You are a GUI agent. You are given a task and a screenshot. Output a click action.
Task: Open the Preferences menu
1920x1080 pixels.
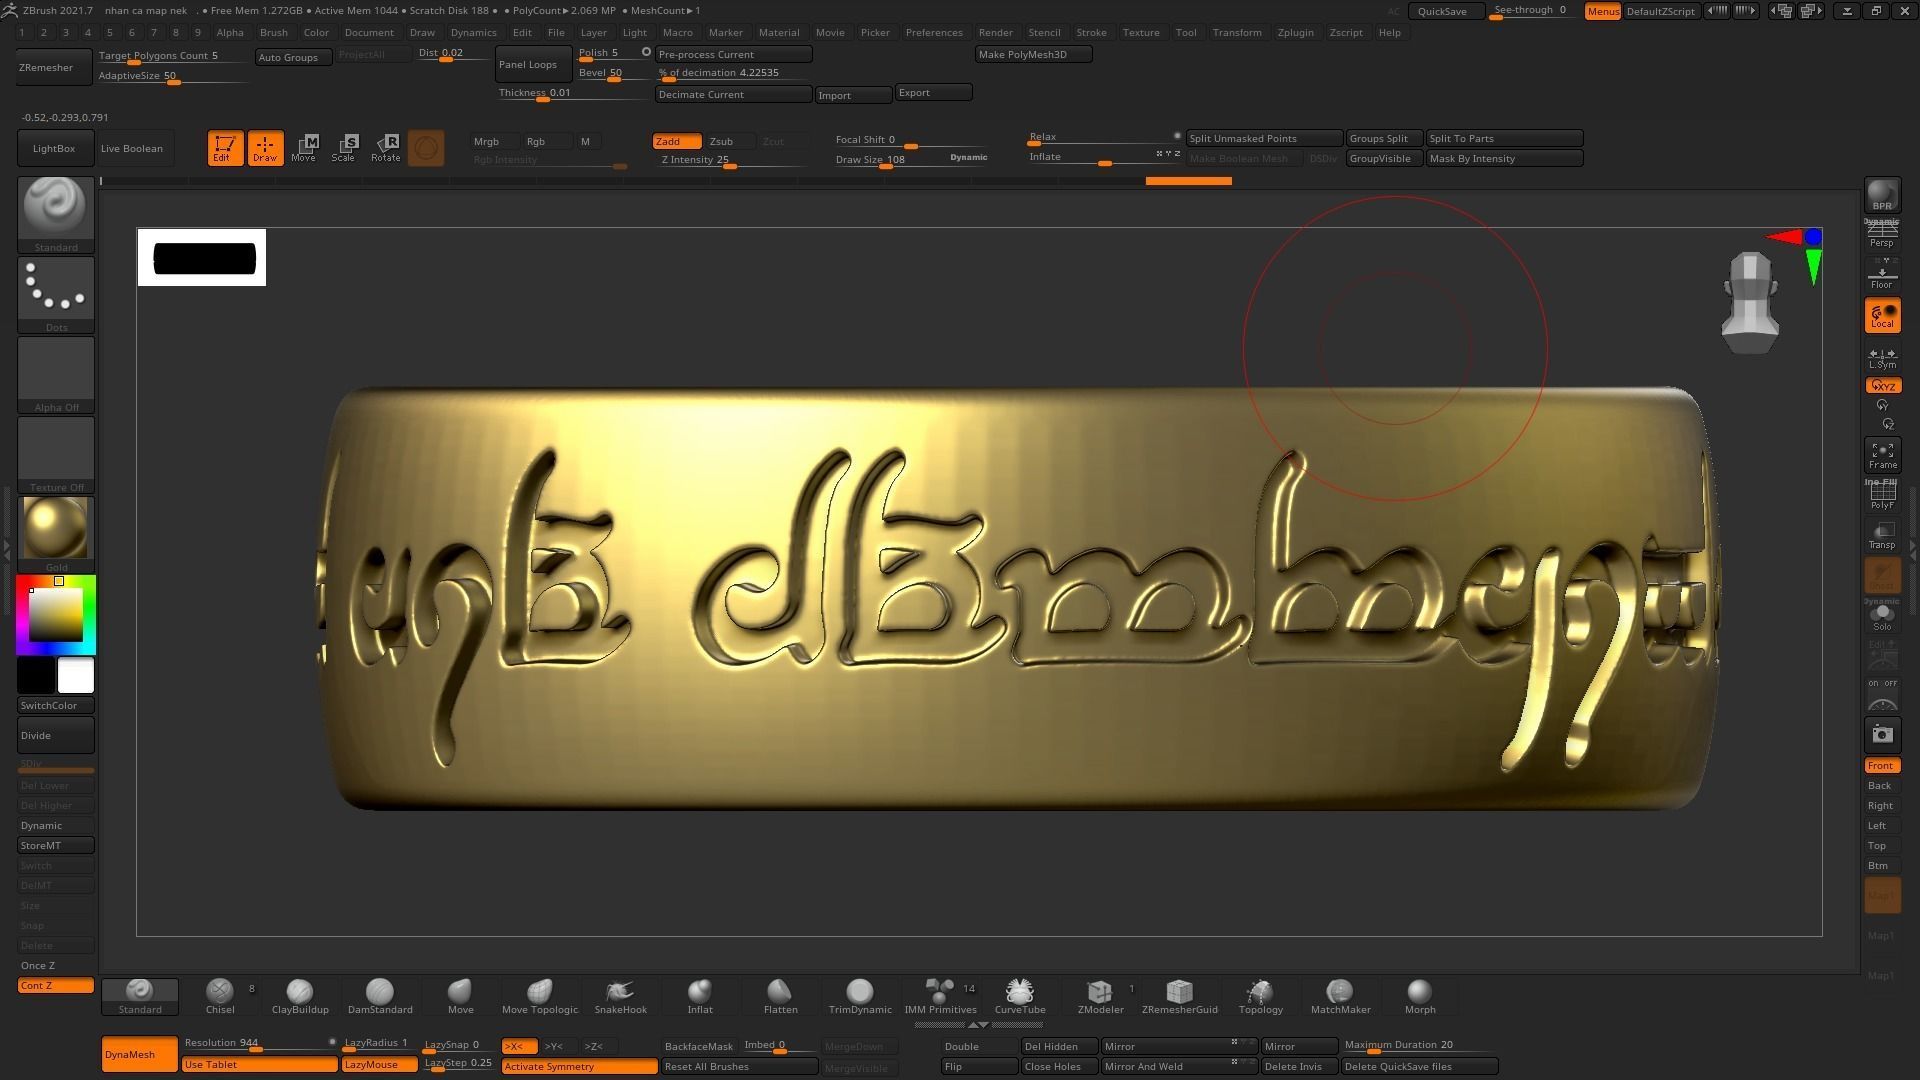[933, 32]
